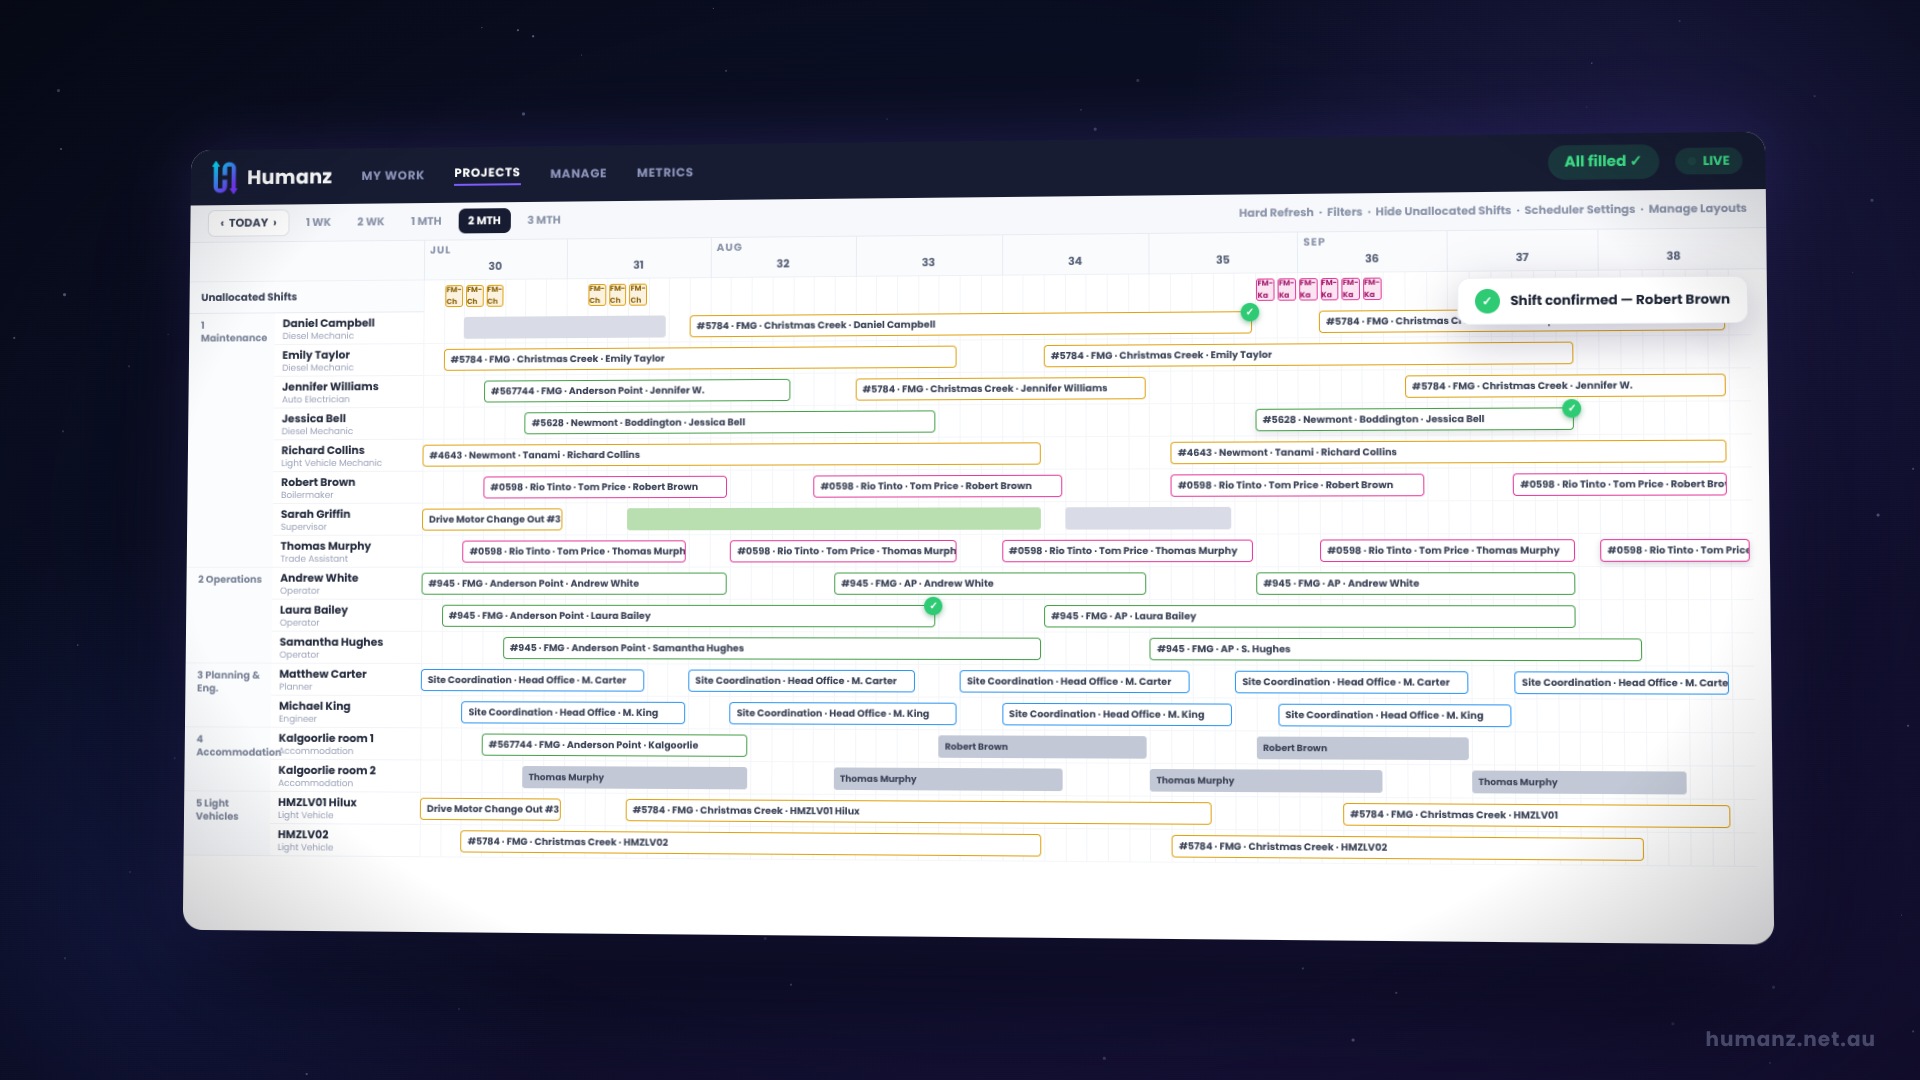This screenshot has height=1080, width=1920.
Task: Select the Daniel Campbell resource row name
Action: [328, 323]
